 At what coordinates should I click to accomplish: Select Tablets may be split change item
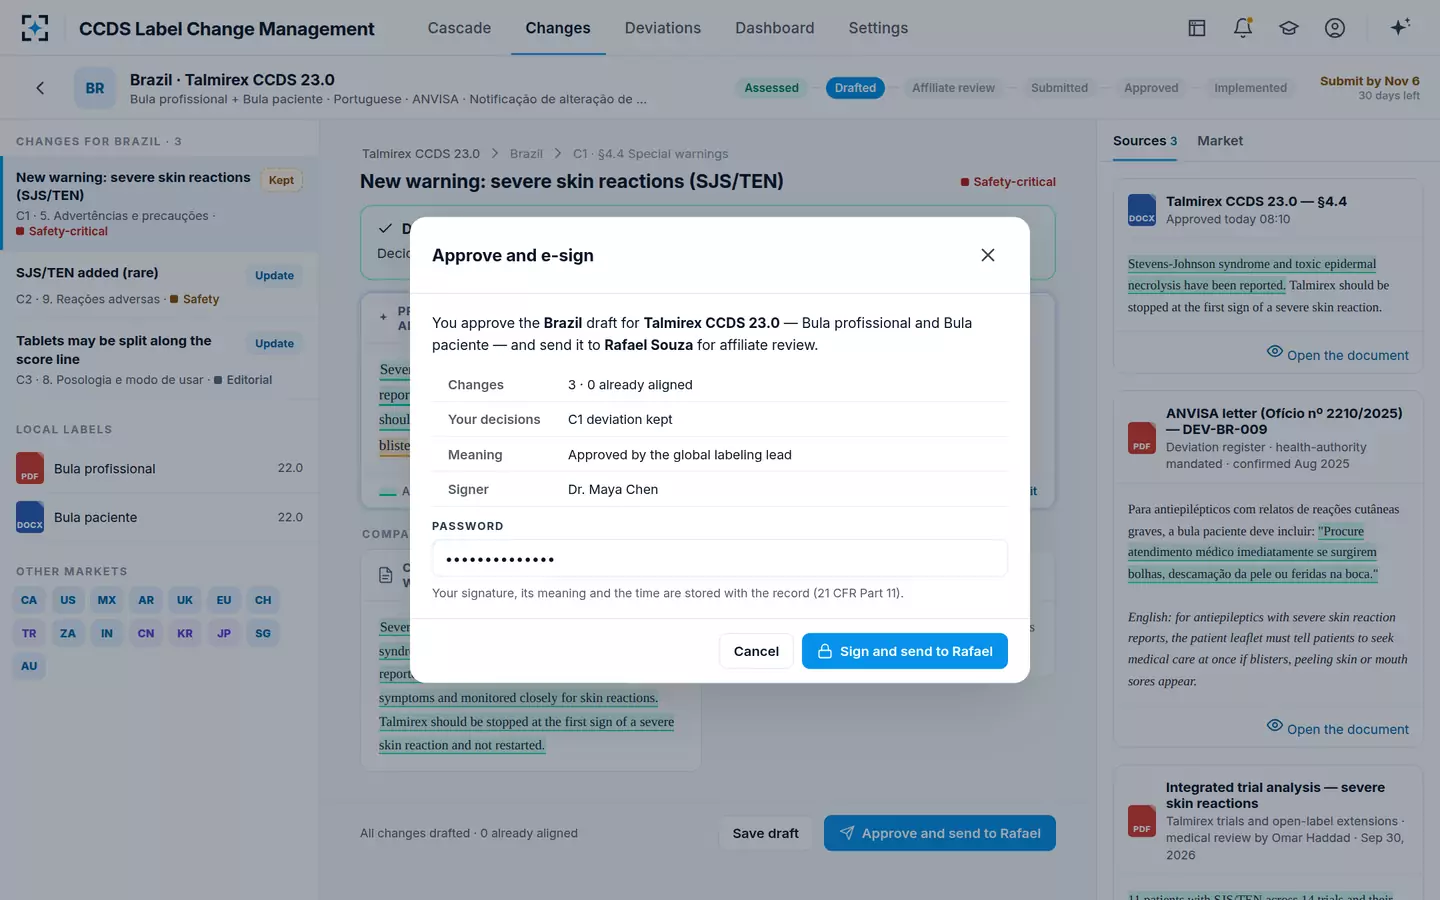(x=159, y=359)
